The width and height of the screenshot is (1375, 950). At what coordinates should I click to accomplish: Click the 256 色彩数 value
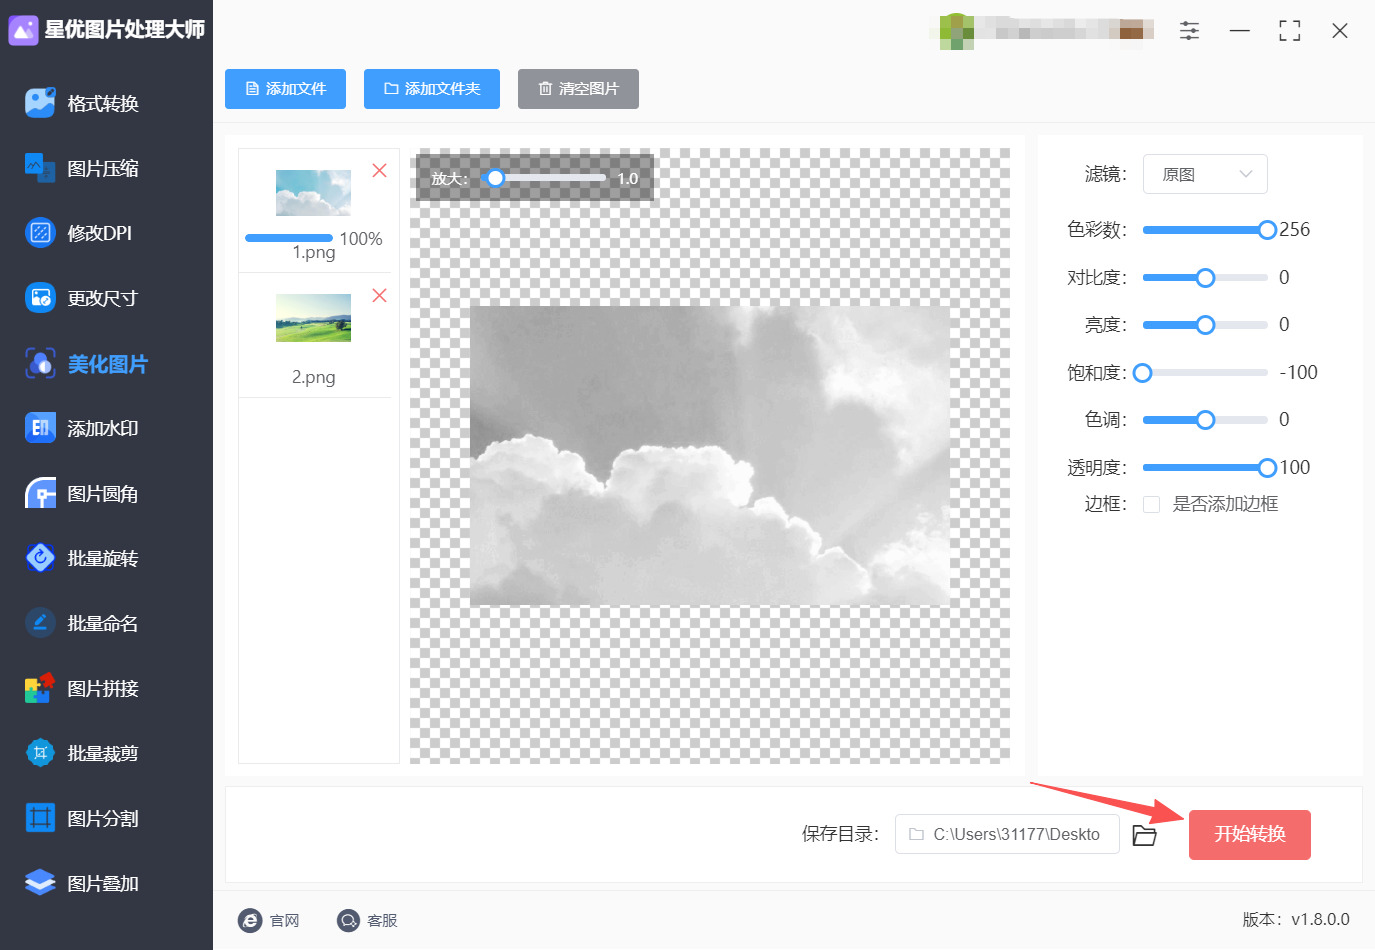[x=1294, y=230]
